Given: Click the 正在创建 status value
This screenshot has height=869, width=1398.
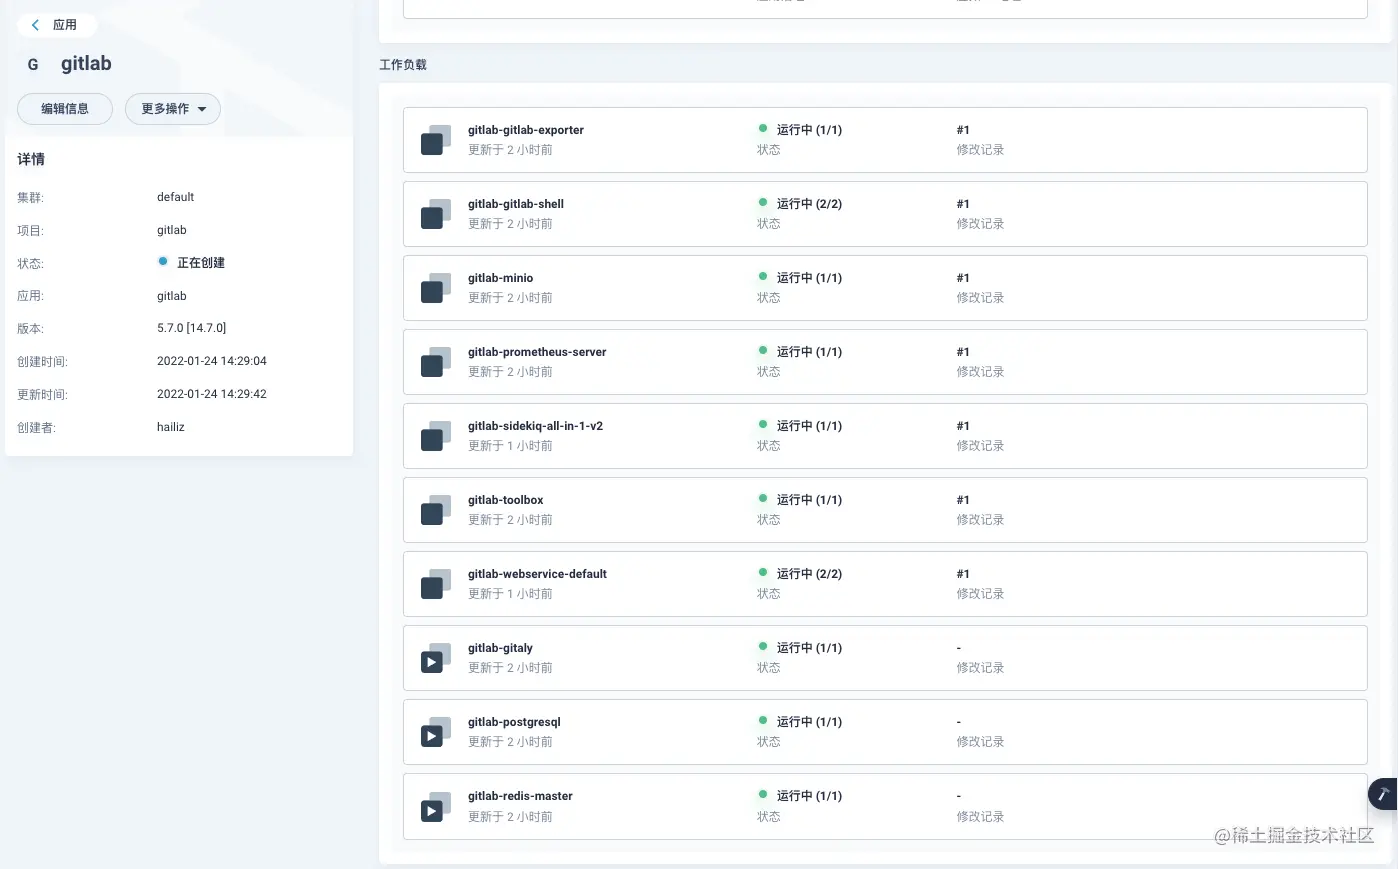Looking at the screenshot, I should (x=201, y=263).
